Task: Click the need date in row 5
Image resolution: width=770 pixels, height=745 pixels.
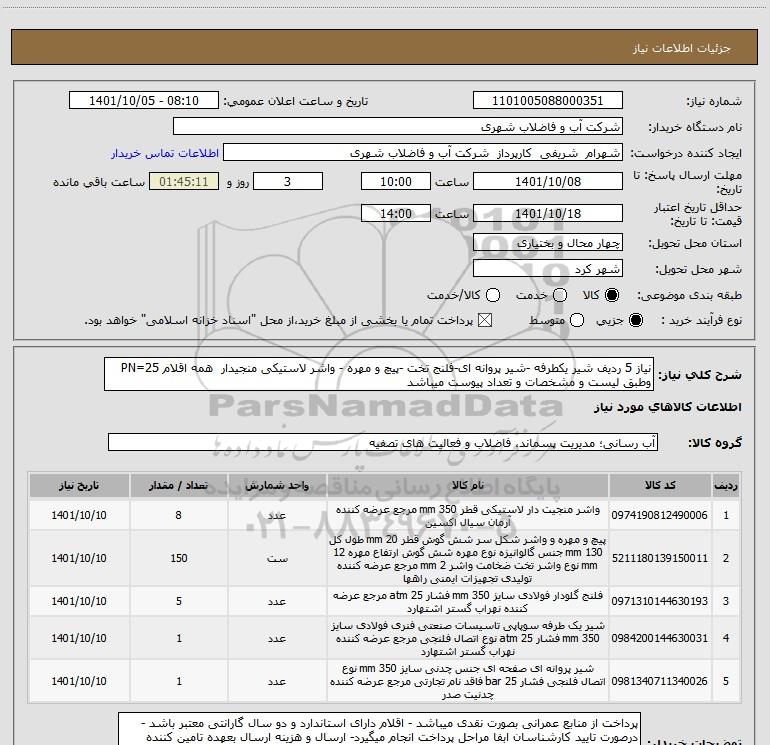Action: pyautogui.click(x=79, y=681)
